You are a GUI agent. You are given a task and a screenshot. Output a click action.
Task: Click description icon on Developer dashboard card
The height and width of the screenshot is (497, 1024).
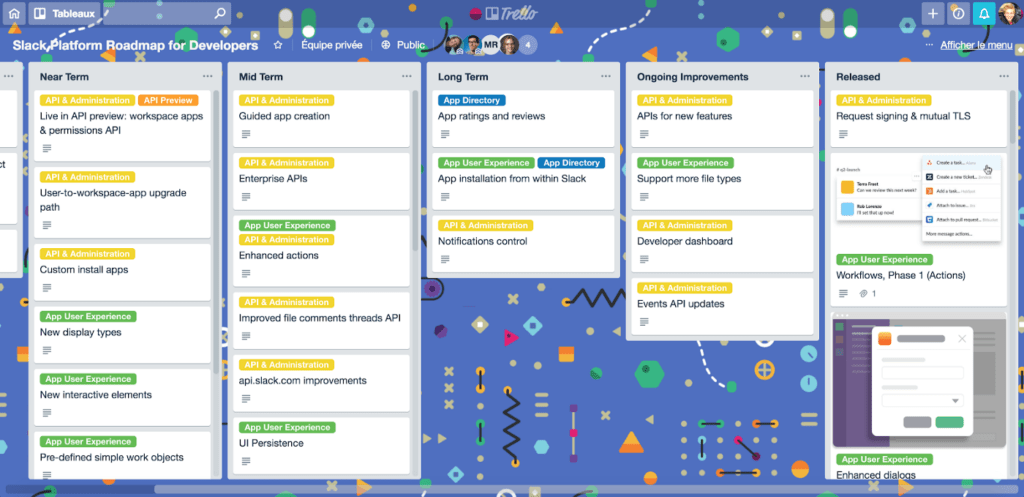point(644,259)
